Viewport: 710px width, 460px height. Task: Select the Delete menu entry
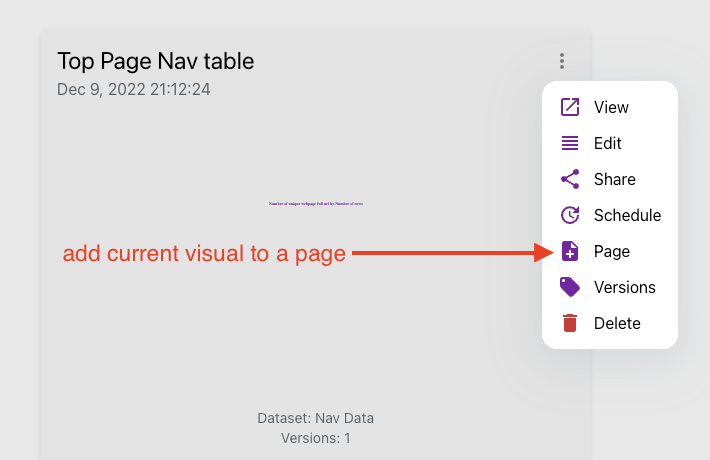coord(609,323)
